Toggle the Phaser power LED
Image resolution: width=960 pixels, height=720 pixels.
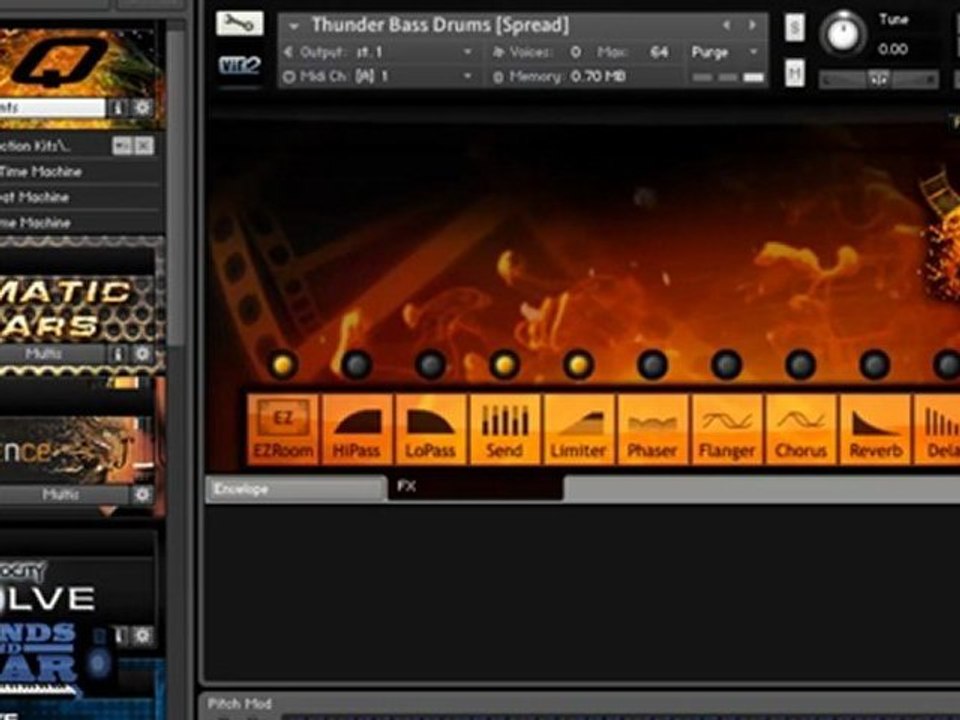pos(653,365)
